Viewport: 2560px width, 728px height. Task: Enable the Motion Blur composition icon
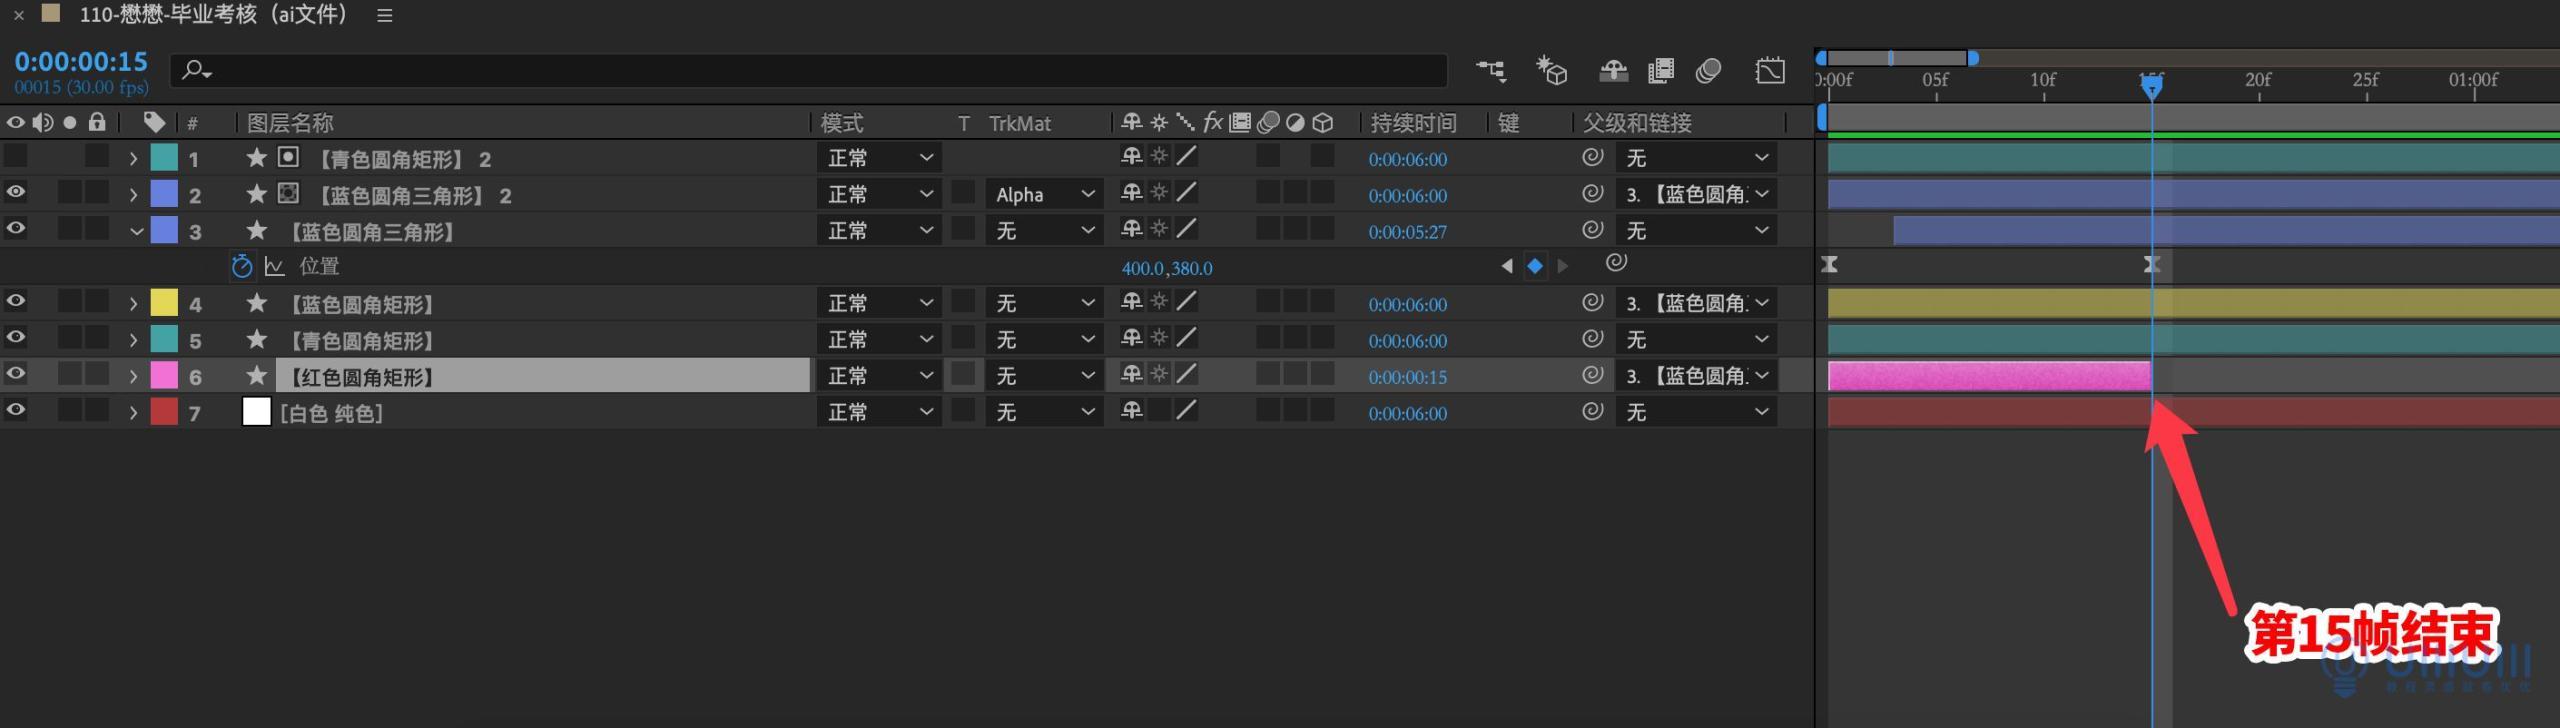point(1709,70)
